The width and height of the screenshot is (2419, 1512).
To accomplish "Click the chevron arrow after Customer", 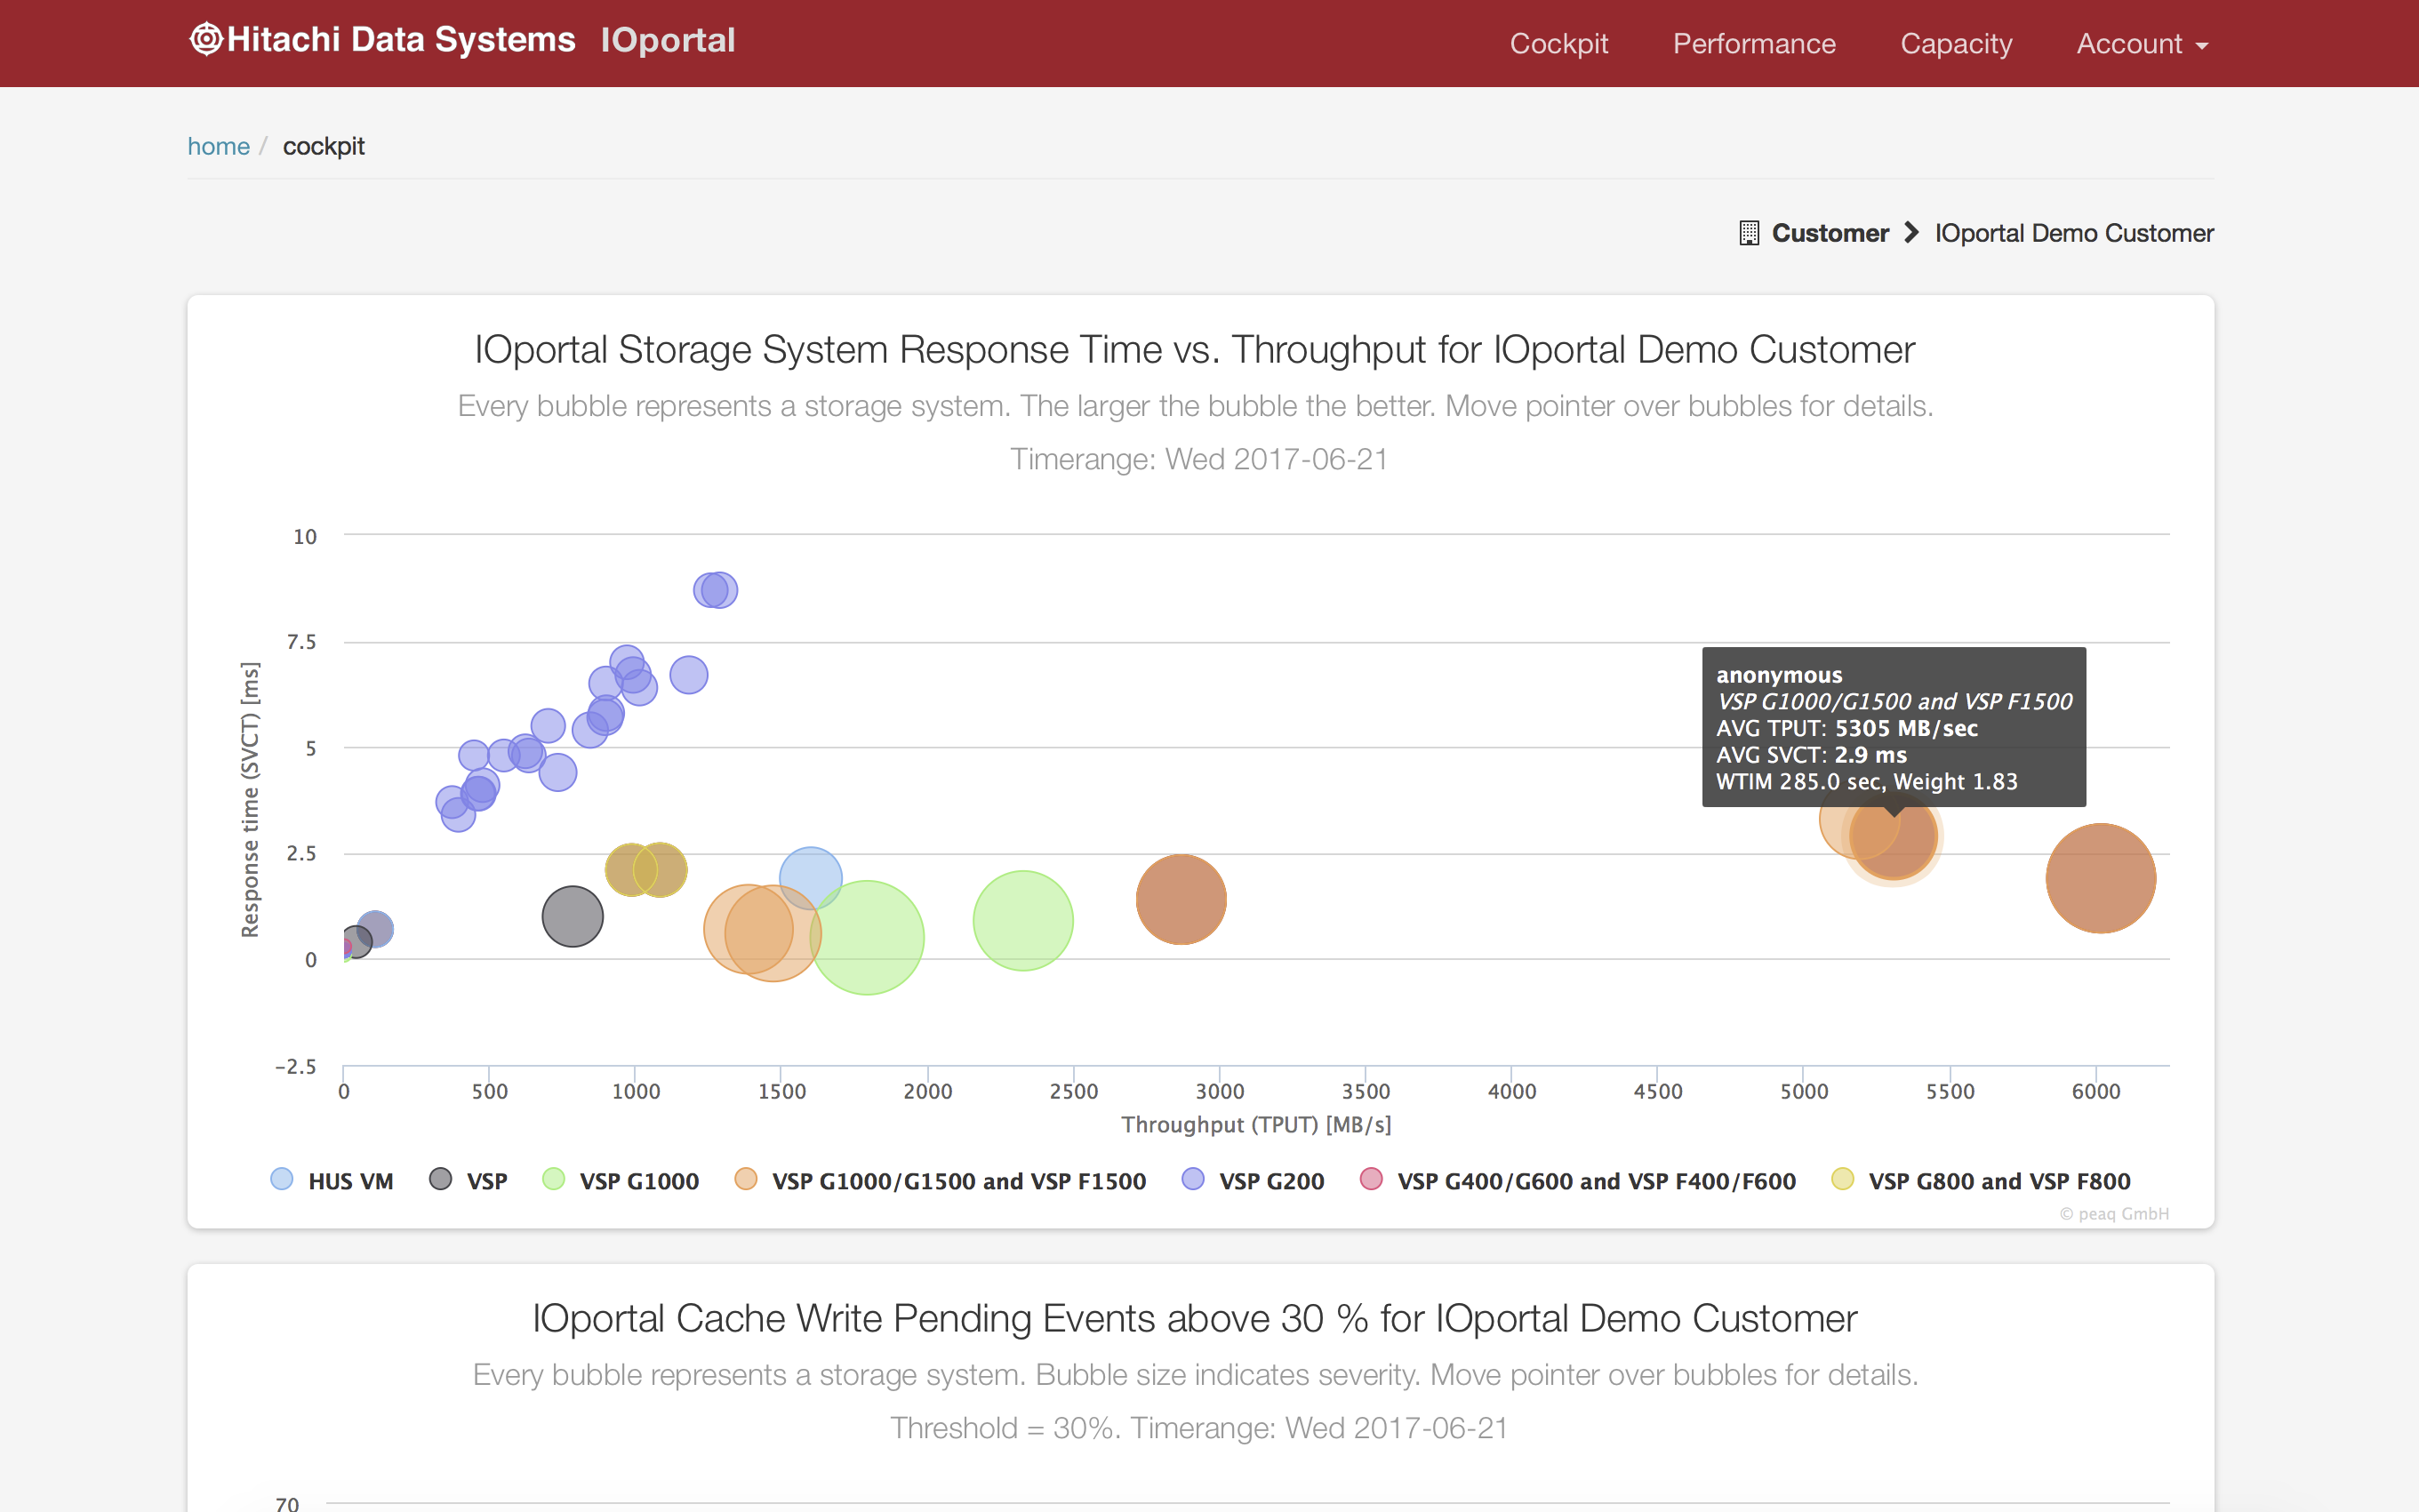I will click(1911, 233).
